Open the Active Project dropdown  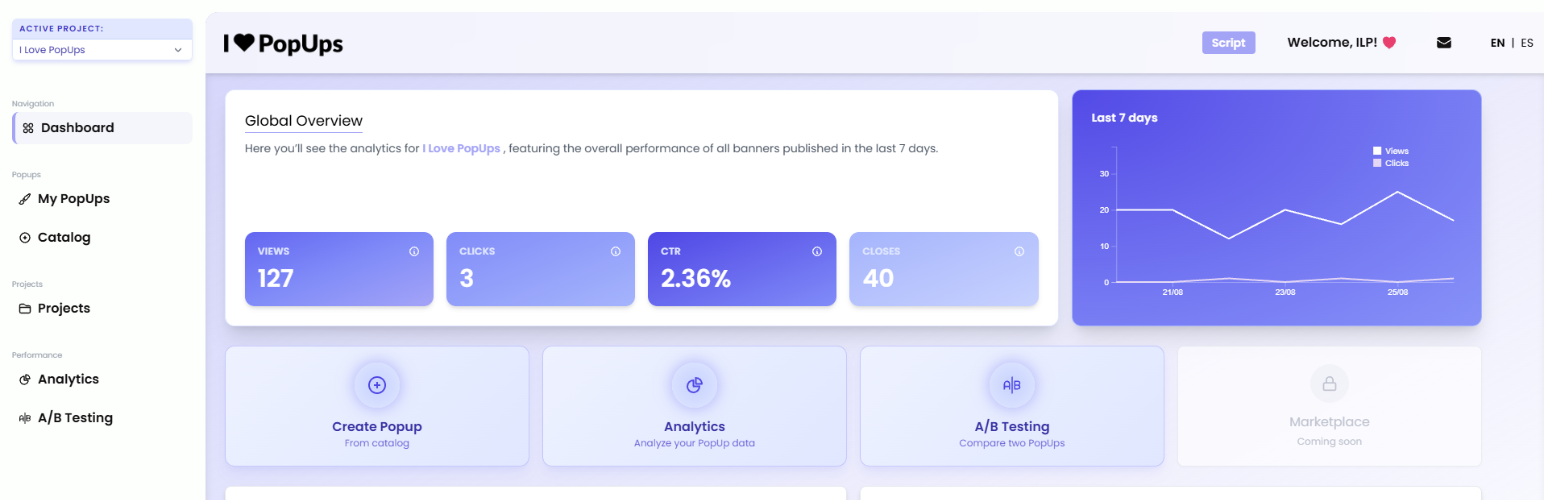click(102, 49)
